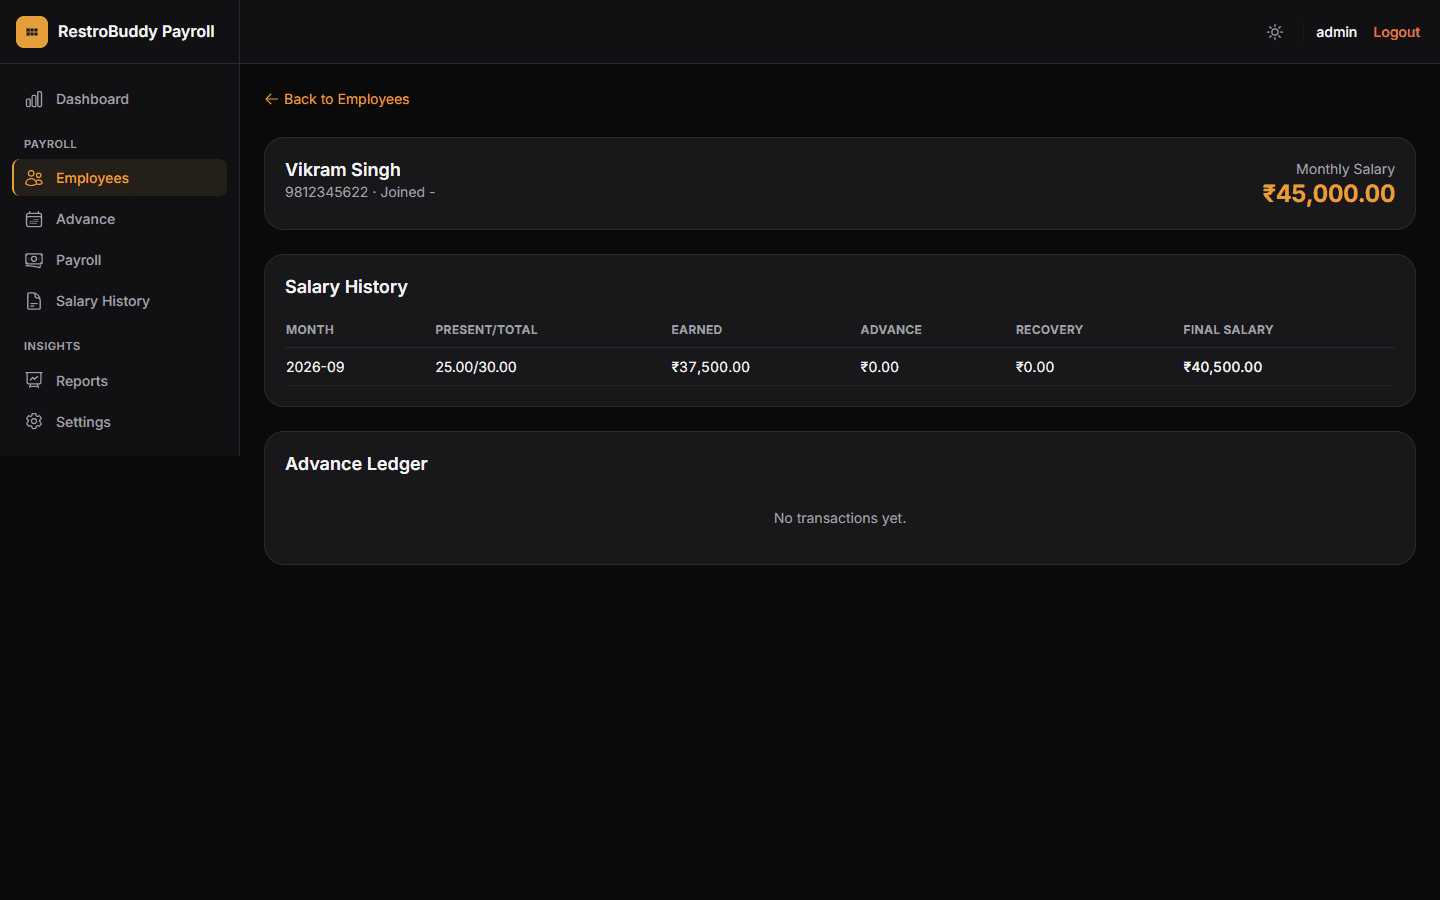Click the 2026-09 month cell
Viewport: 1440px width, 900px height.
pyautogui.click(x=315, y=367)
